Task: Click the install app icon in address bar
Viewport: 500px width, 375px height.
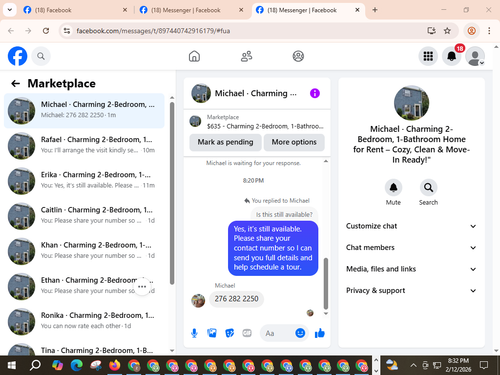Action: 431,31
